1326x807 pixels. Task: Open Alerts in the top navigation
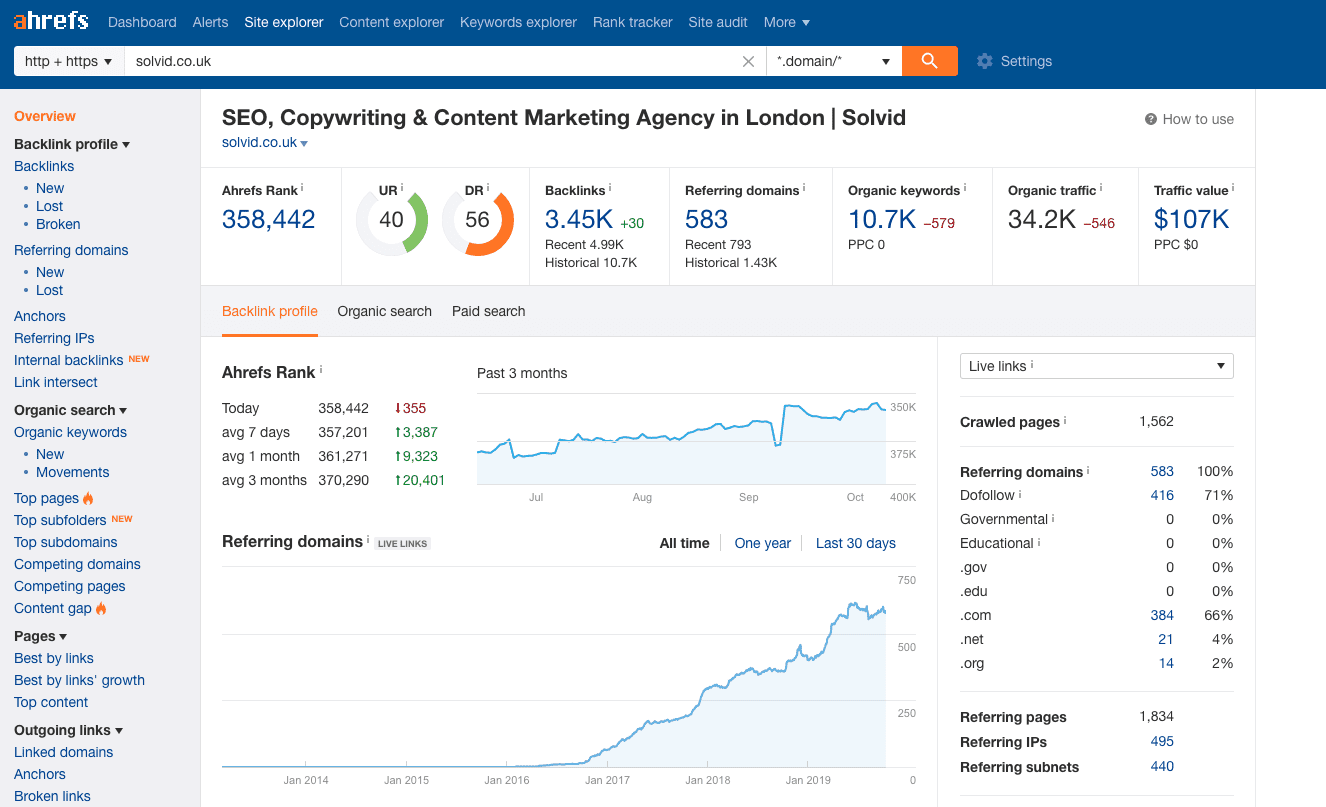(x=210, y=22)
